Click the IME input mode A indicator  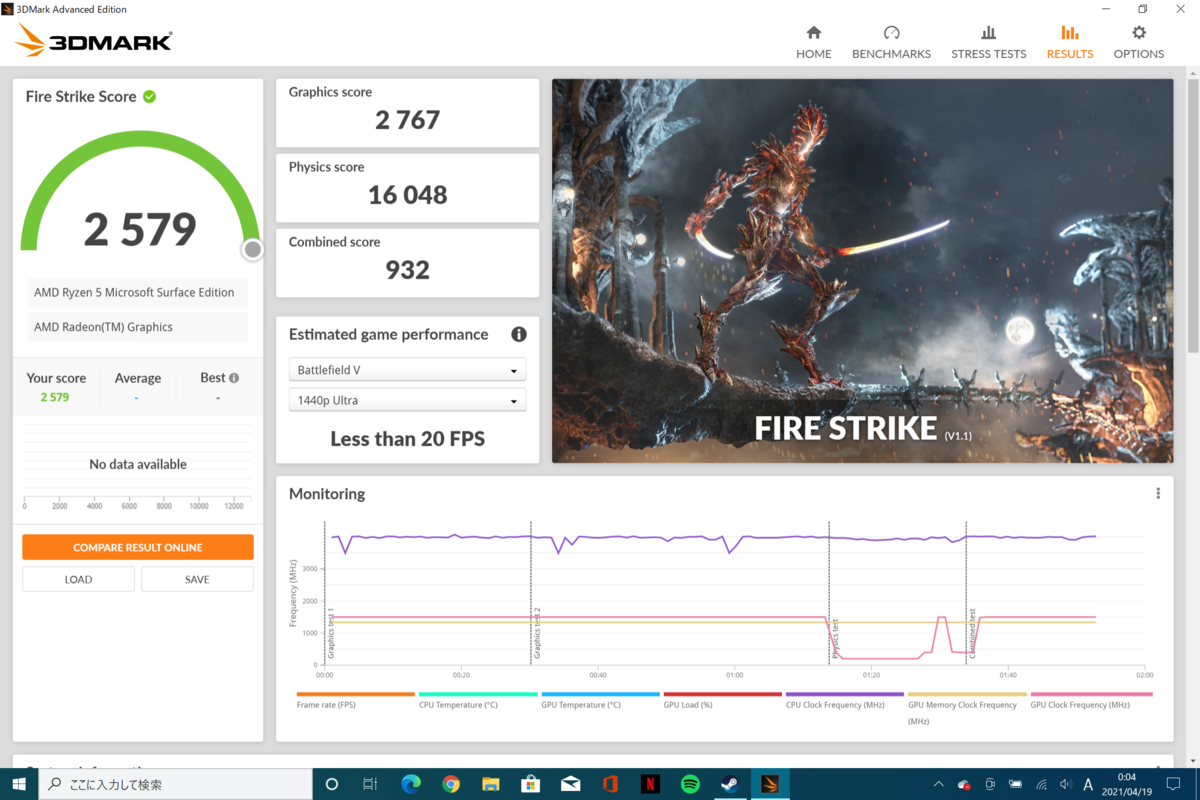pyautogui.click(x=1088, y=785)
